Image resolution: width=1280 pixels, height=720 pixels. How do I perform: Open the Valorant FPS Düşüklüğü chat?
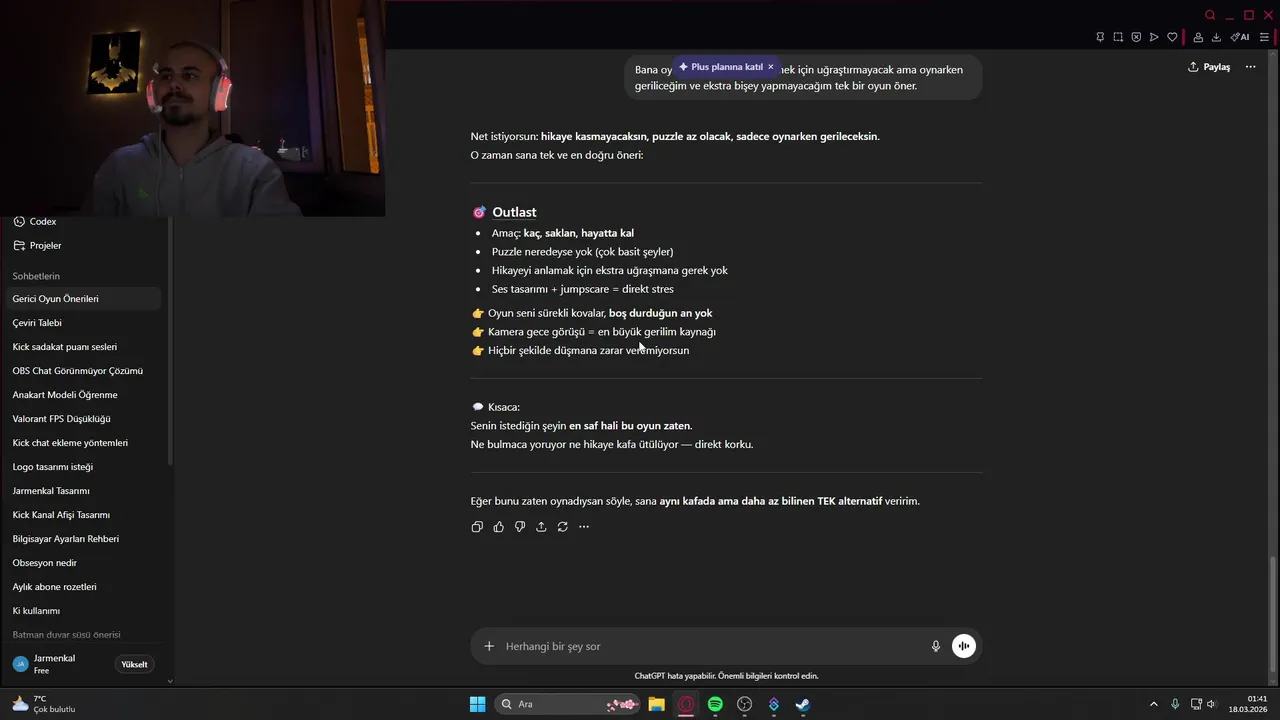point(83,419)
